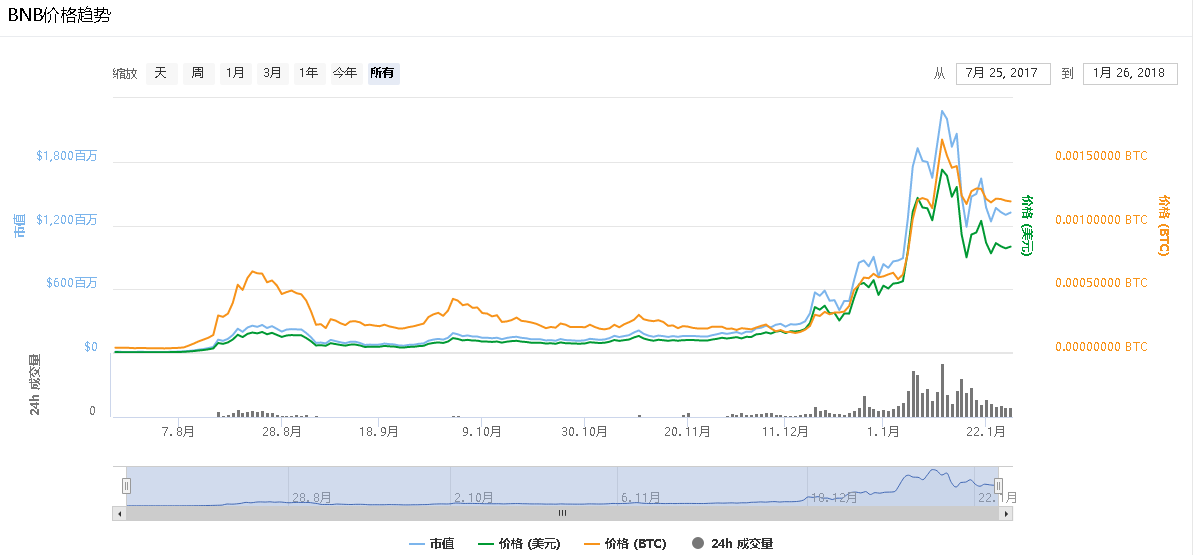Click the BNB价格趋势 heading
1193x555 pixels.
(59, 15)
